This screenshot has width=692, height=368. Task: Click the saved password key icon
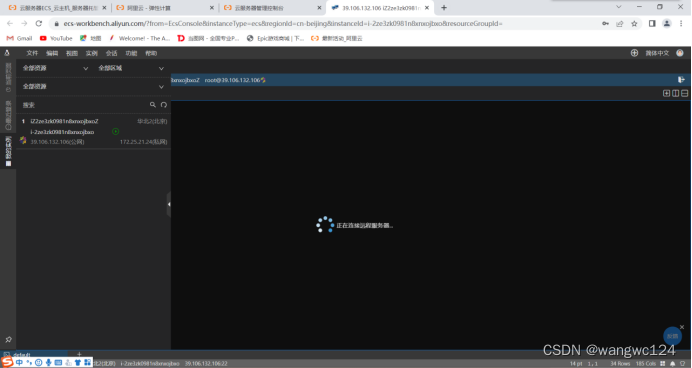606,23
